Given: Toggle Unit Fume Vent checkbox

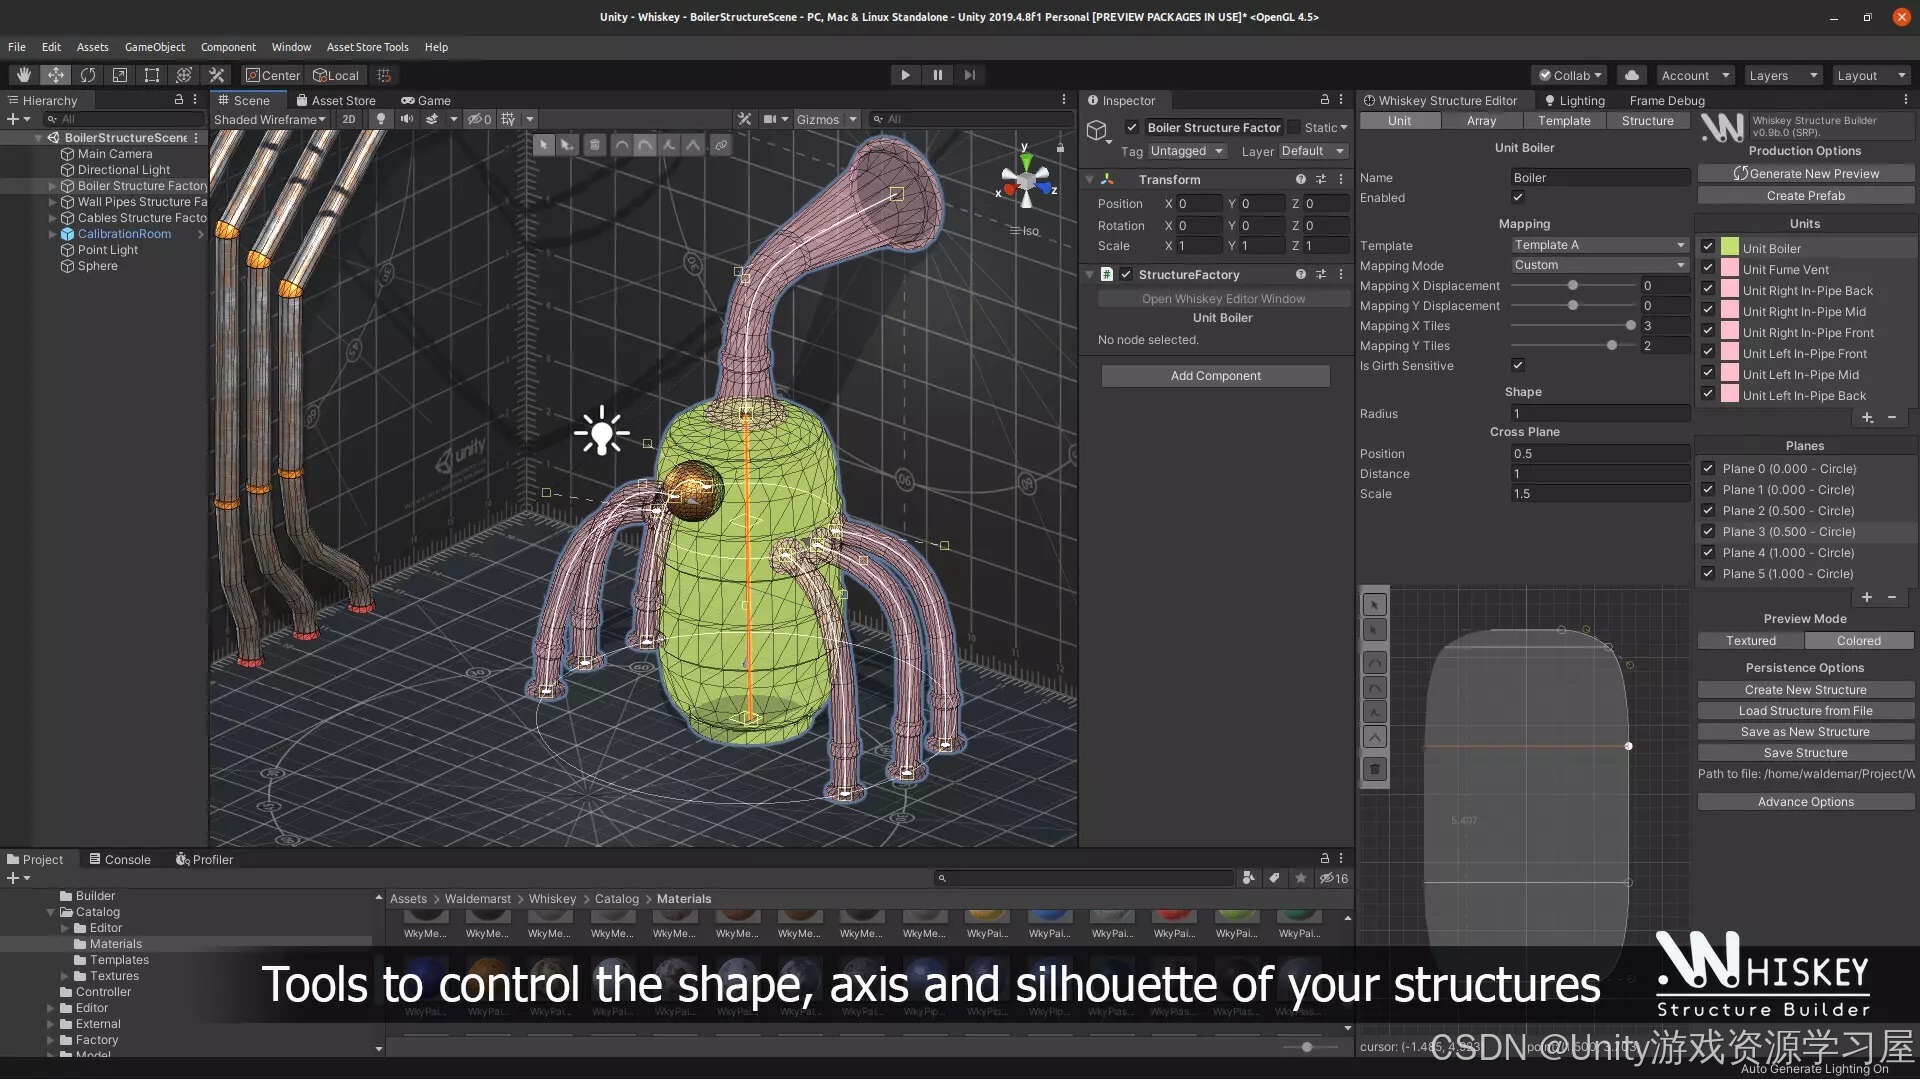Looking at the screenshot, I should [x=1708, y=269].
